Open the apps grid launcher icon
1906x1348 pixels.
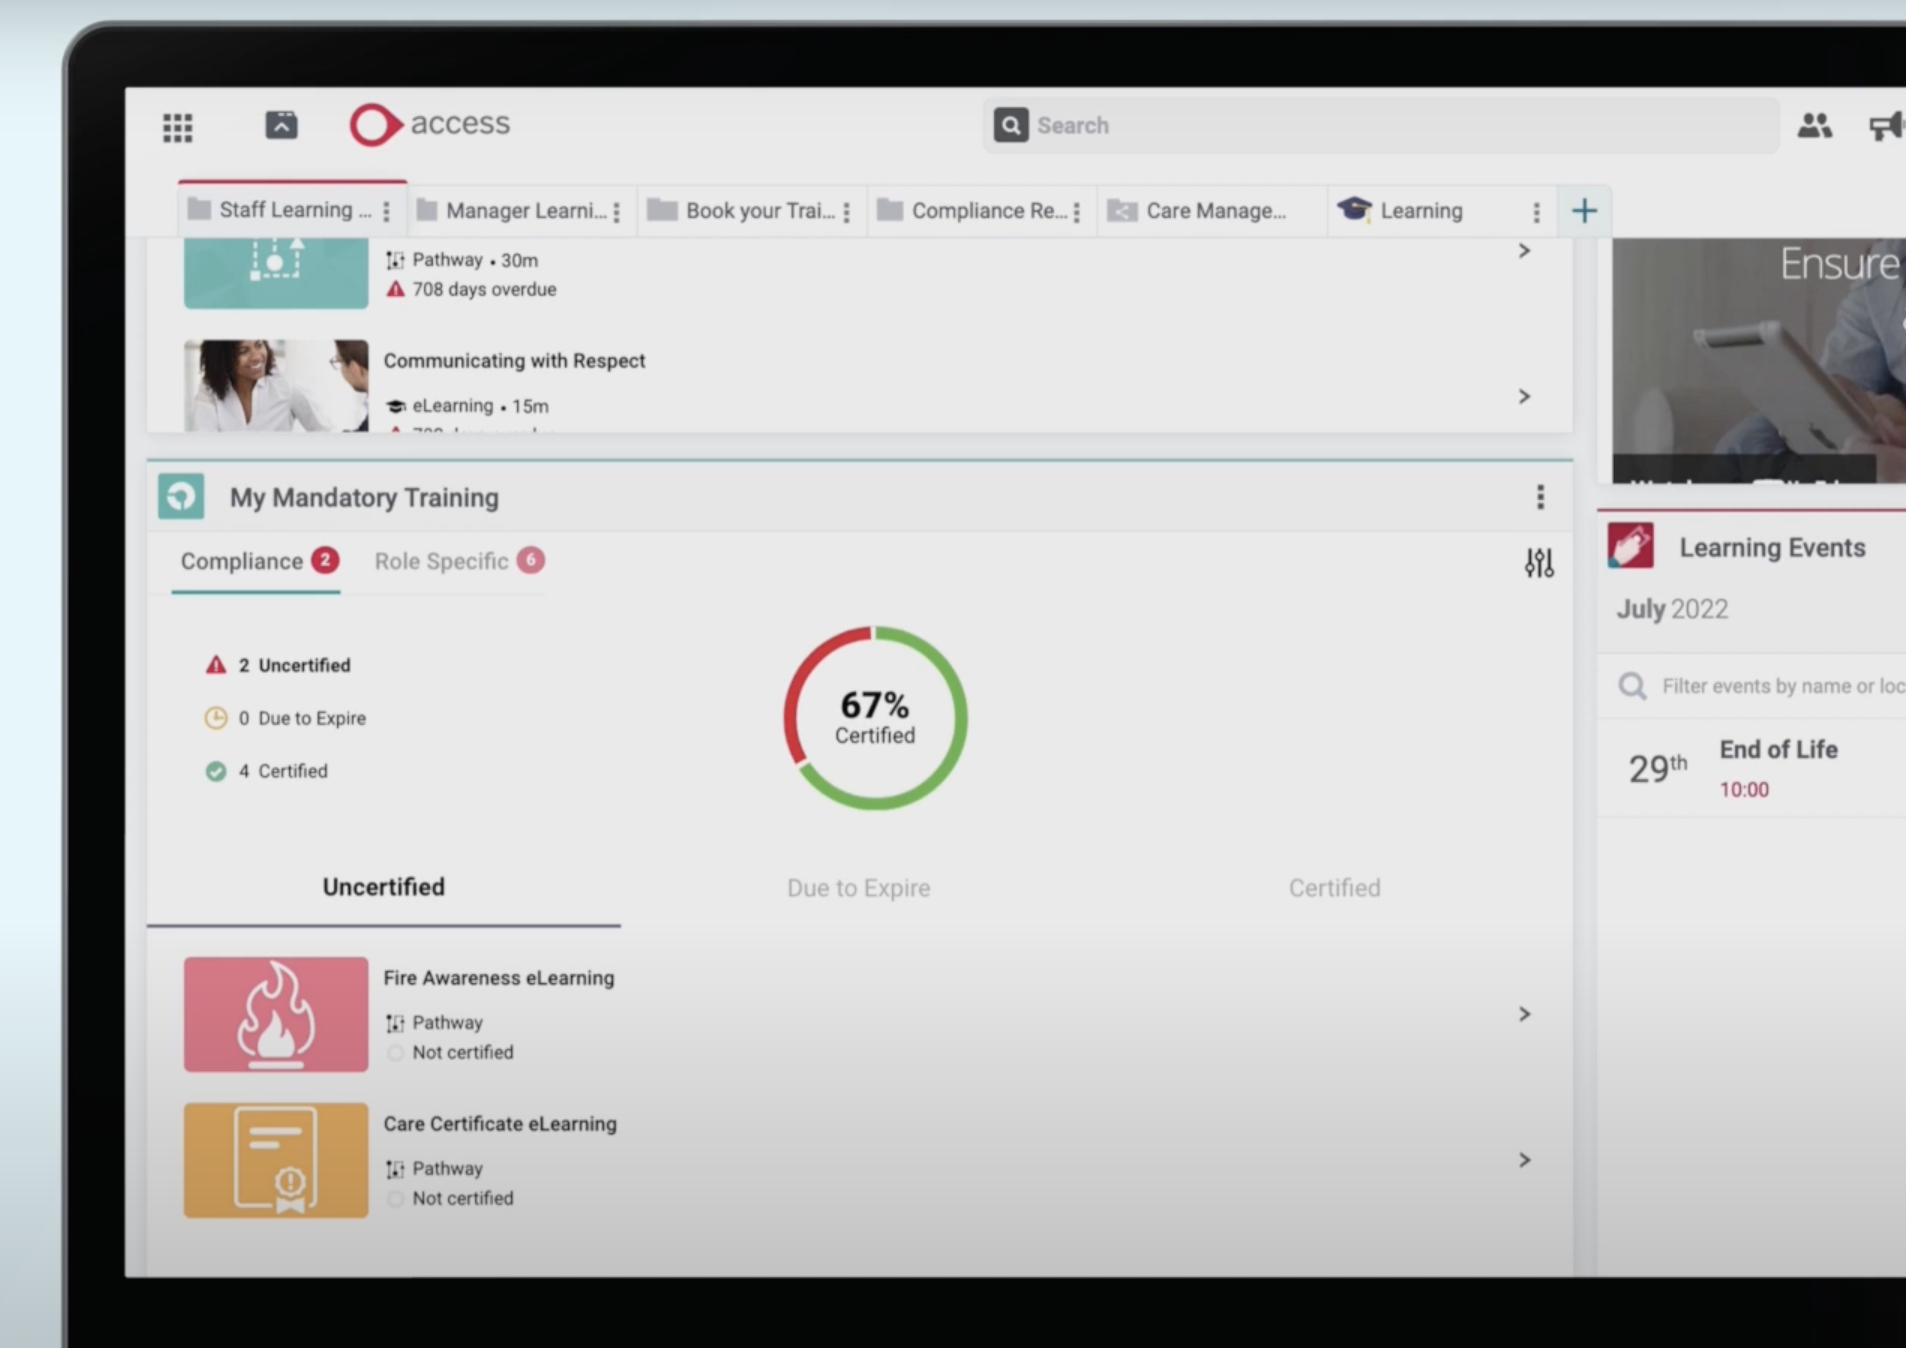177,125
